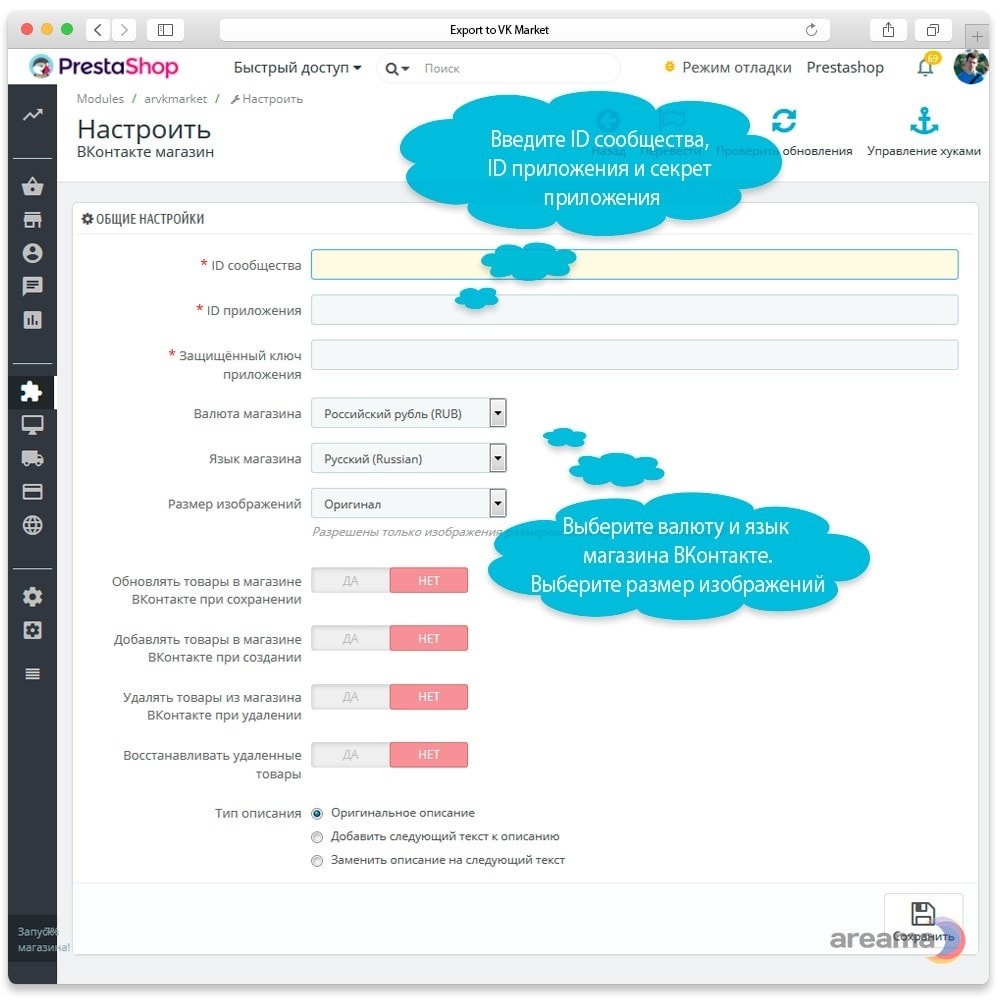Expand the 'Быстрый доступ' menu
The height and width of the screenshot is (1000, 1000).
[x=297, y=68]
